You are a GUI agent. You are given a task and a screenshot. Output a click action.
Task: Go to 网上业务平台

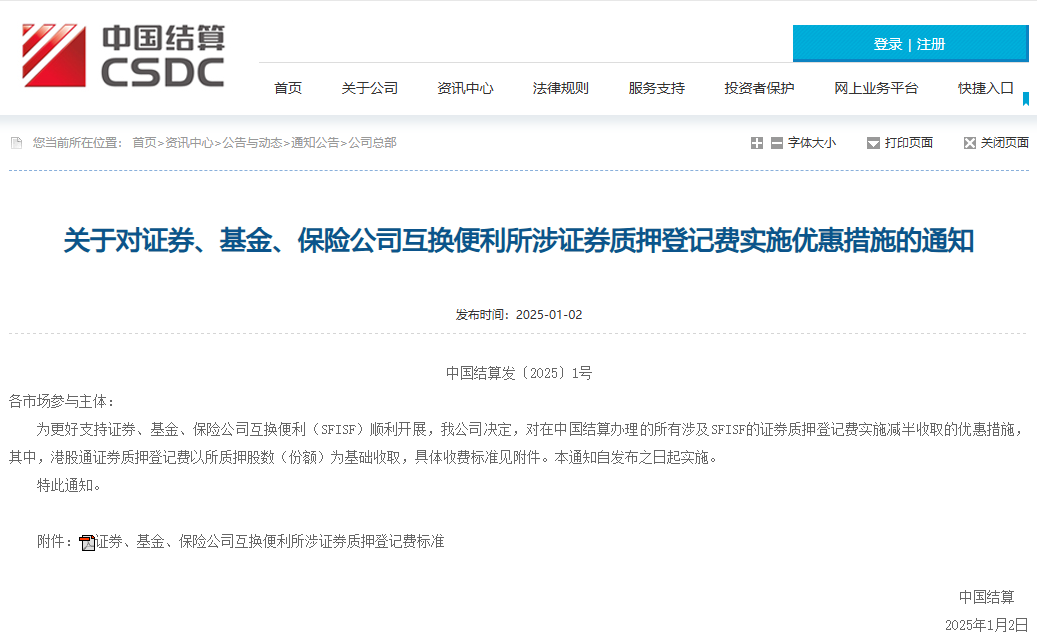pyautogui.click(x=876, y=88)
